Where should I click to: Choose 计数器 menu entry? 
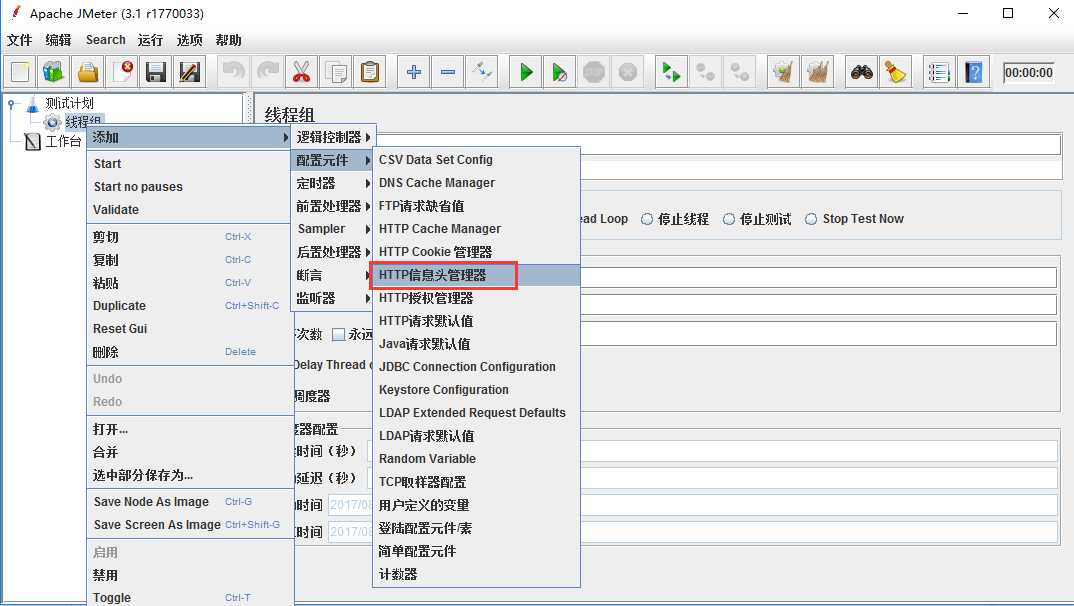(476, 575)
